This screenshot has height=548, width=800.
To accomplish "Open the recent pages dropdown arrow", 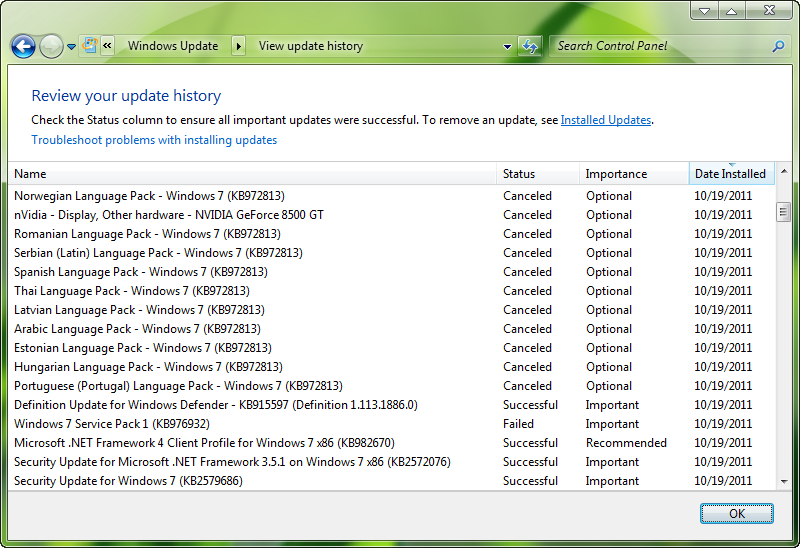I will pyautogui.click(x=71, y=47).
